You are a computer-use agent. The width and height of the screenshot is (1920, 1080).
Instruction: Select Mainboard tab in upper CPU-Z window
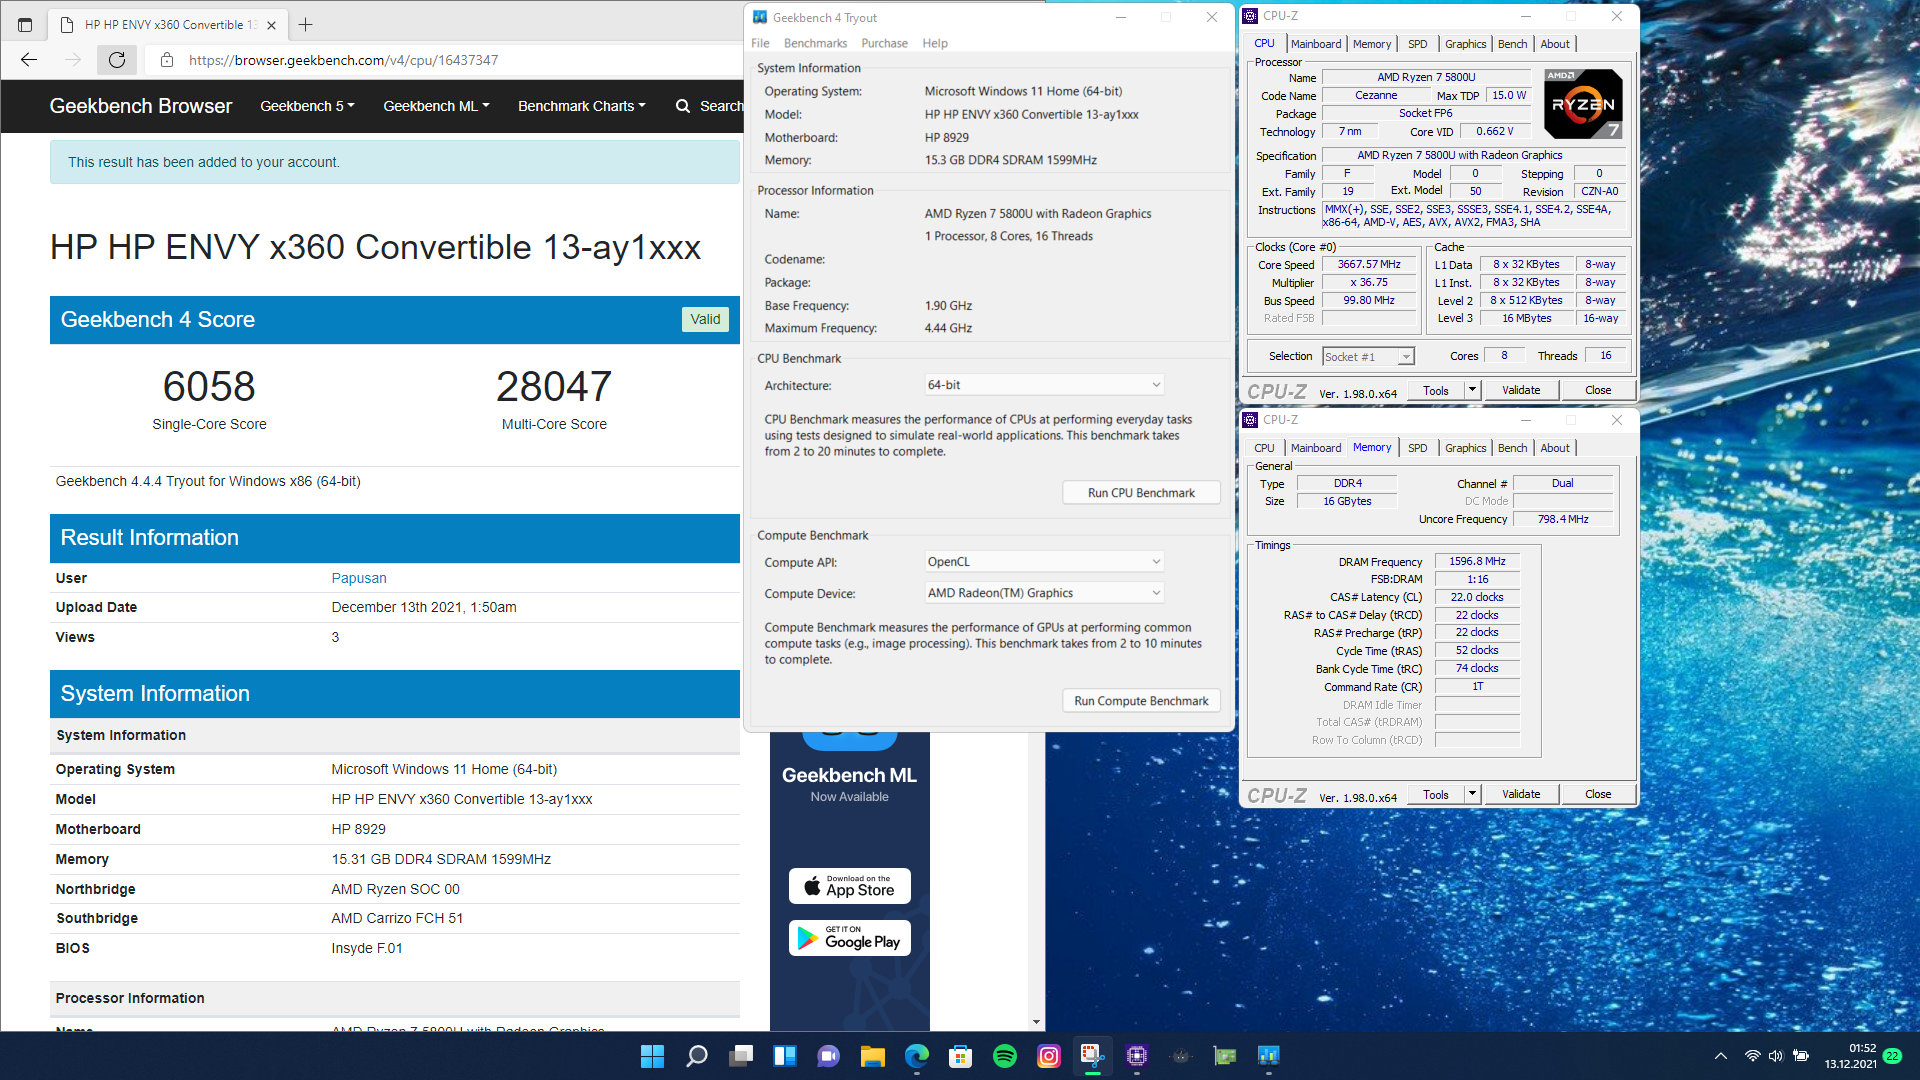[1316, 44]
